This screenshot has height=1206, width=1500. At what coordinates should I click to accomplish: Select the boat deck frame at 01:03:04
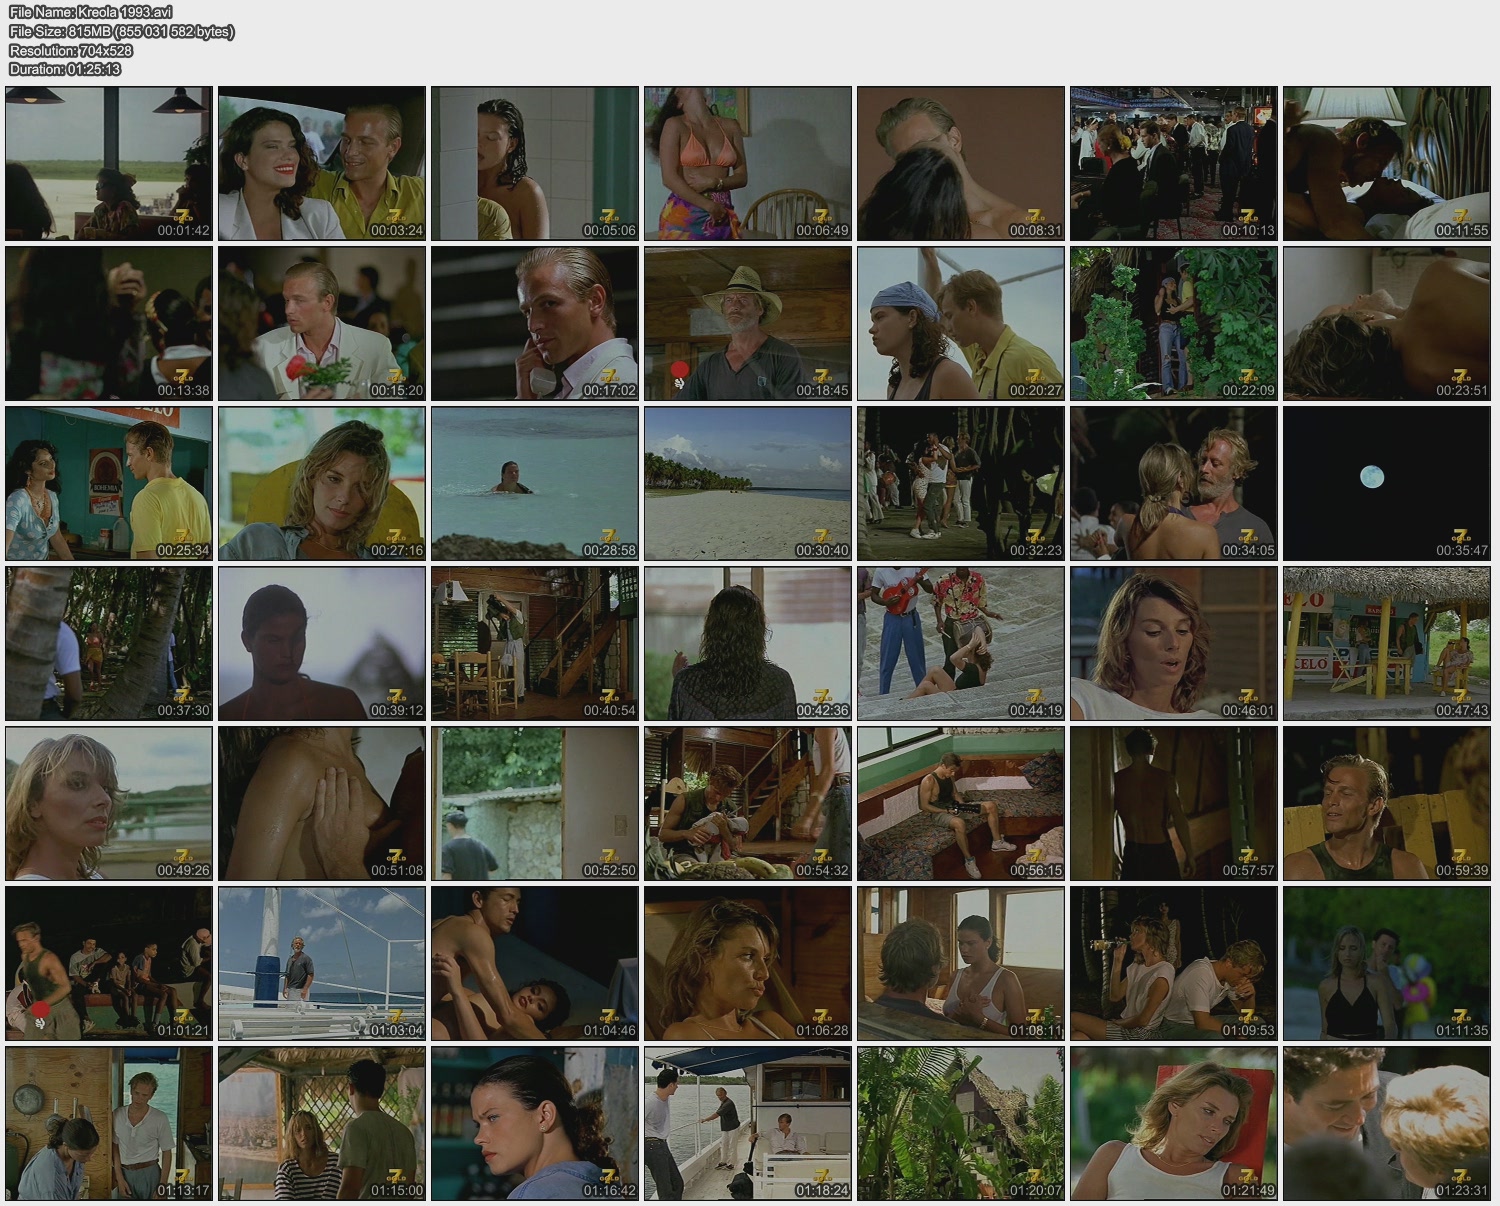coord(322,963)
